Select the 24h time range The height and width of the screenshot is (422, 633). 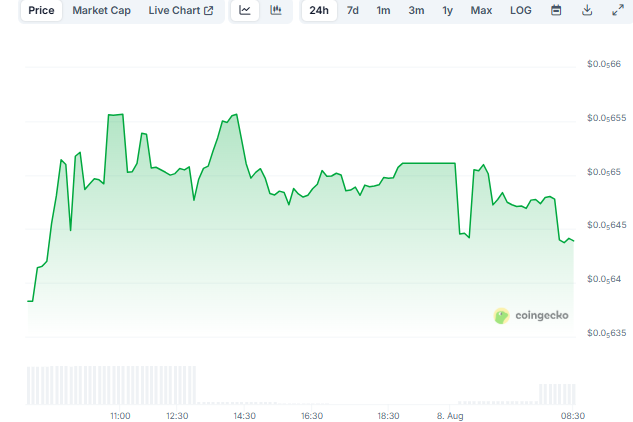(319, 10)
